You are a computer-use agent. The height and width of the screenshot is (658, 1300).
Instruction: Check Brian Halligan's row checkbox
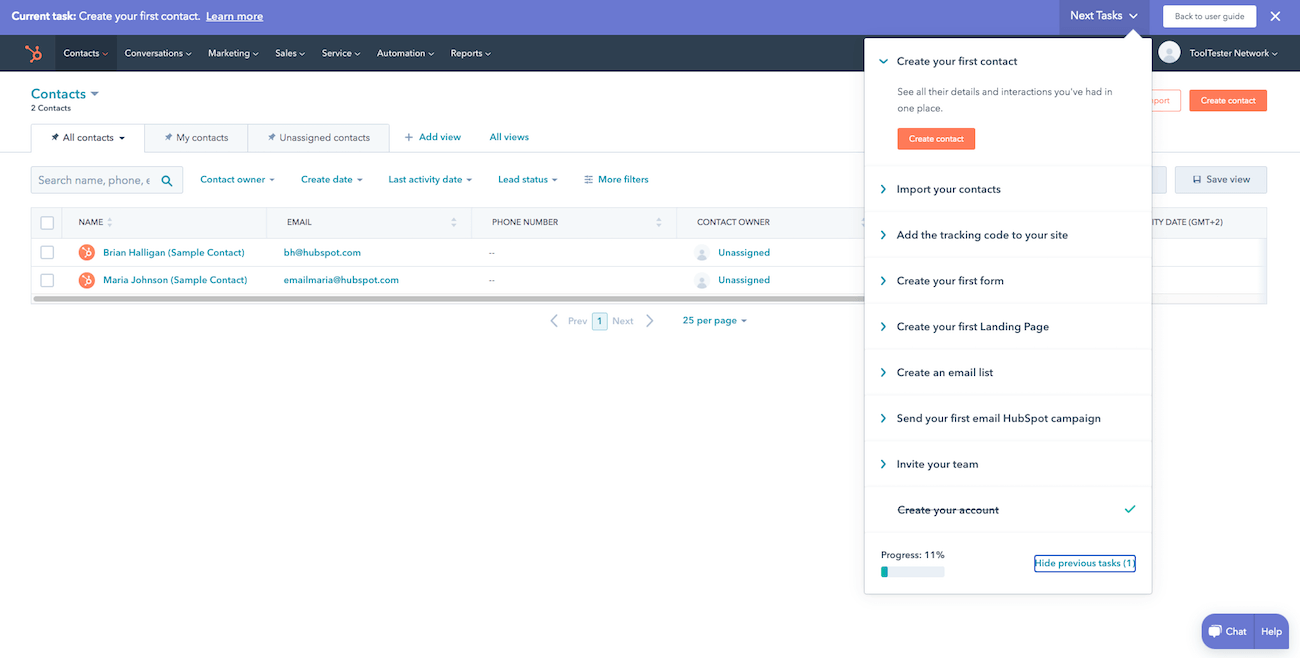[47, 253]
